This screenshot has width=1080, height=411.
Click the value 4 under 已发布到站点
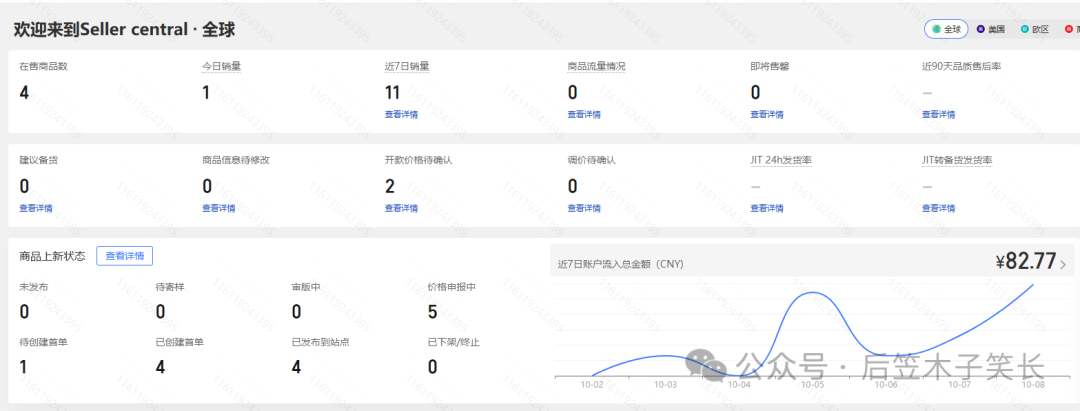tap(296, 367)
